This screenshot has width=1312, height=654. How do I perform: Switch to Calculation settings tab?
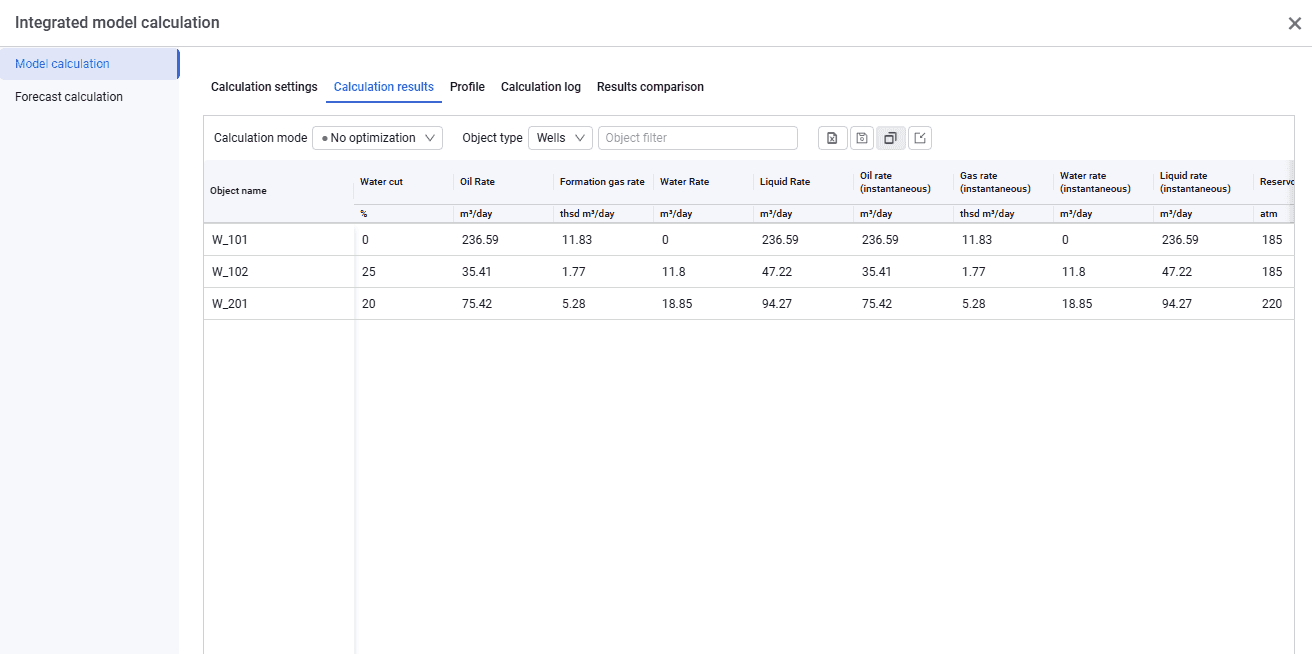[x=264, y=87]
